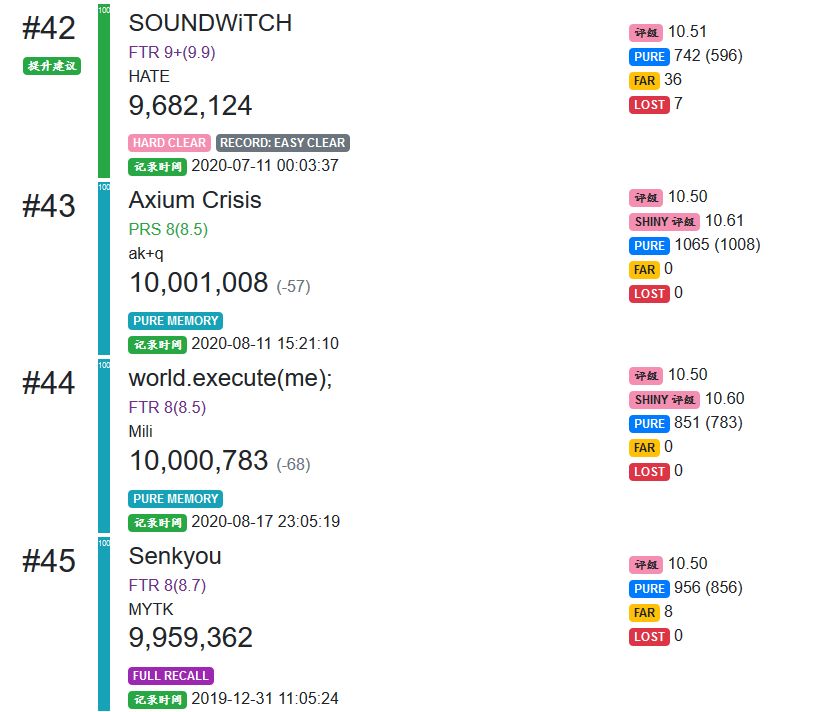This screenshot has height=712, width=821.
Task: Click the PRS 8(8.5) difficulty label
Action: [x=168, y=230]
